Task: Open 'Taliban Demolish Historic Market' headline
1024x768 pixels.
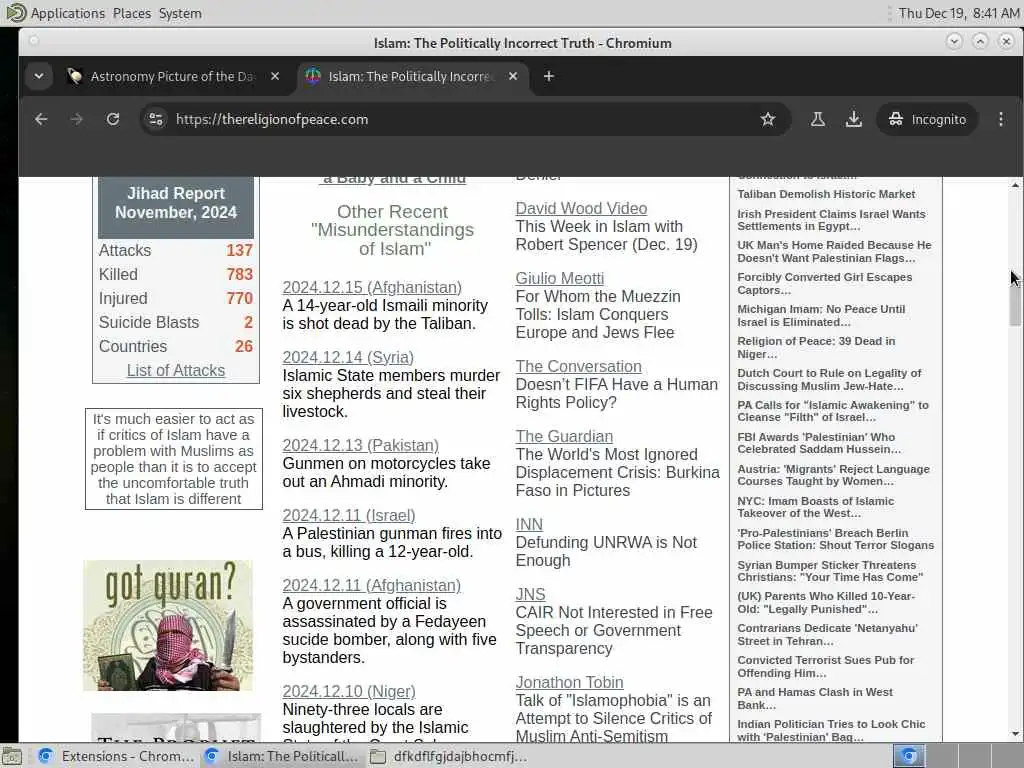Action: (x=826, y=194)
